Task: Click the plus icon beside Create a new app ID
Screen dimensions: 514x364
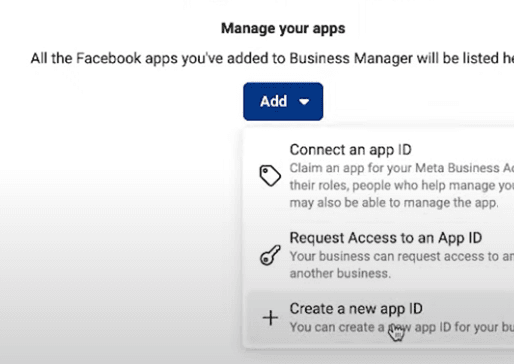Action: point(270,318)
